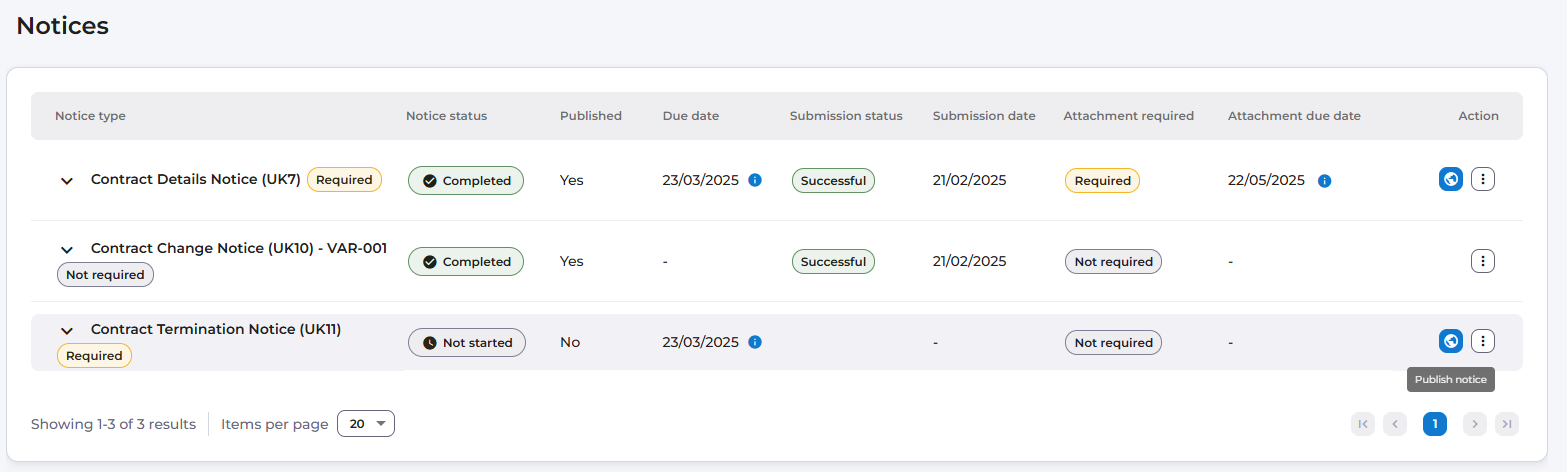Open the items per page dropdown
Screen dimensions: 1567x472
(366, 424)
